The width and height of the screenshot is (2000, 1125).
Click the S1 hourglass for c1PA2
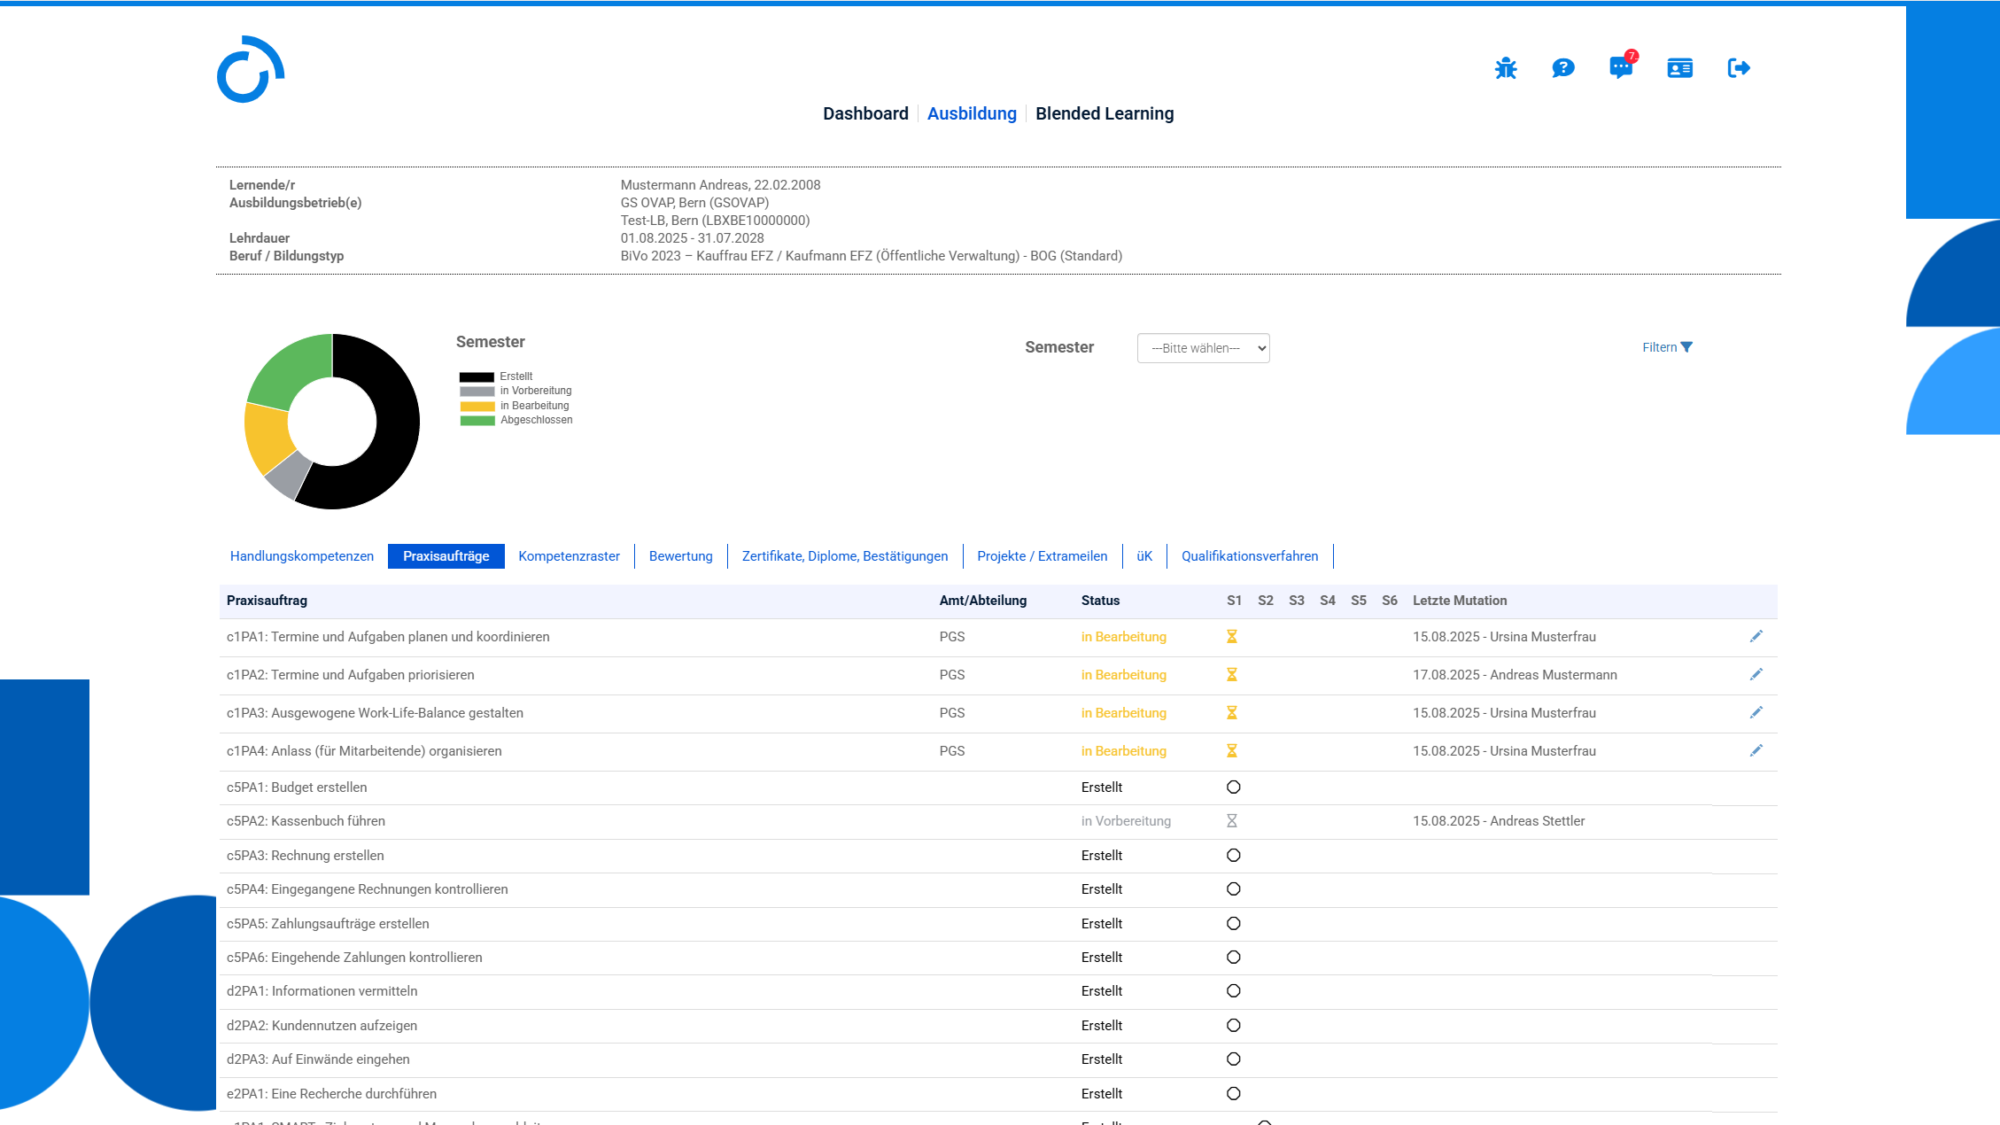tap(1232, 675)
